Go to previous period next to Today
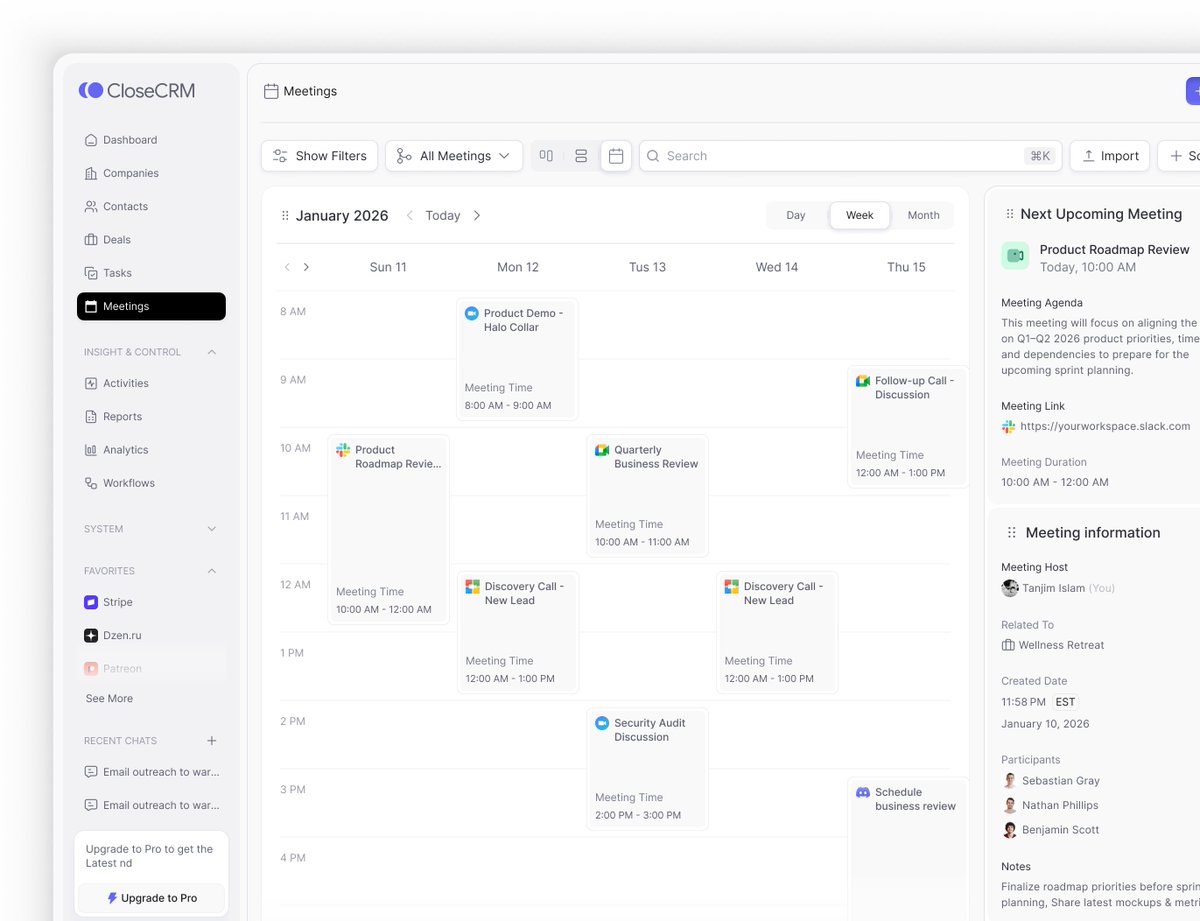The width and height of the screenshot is (1200, 921). click(409, 216)
